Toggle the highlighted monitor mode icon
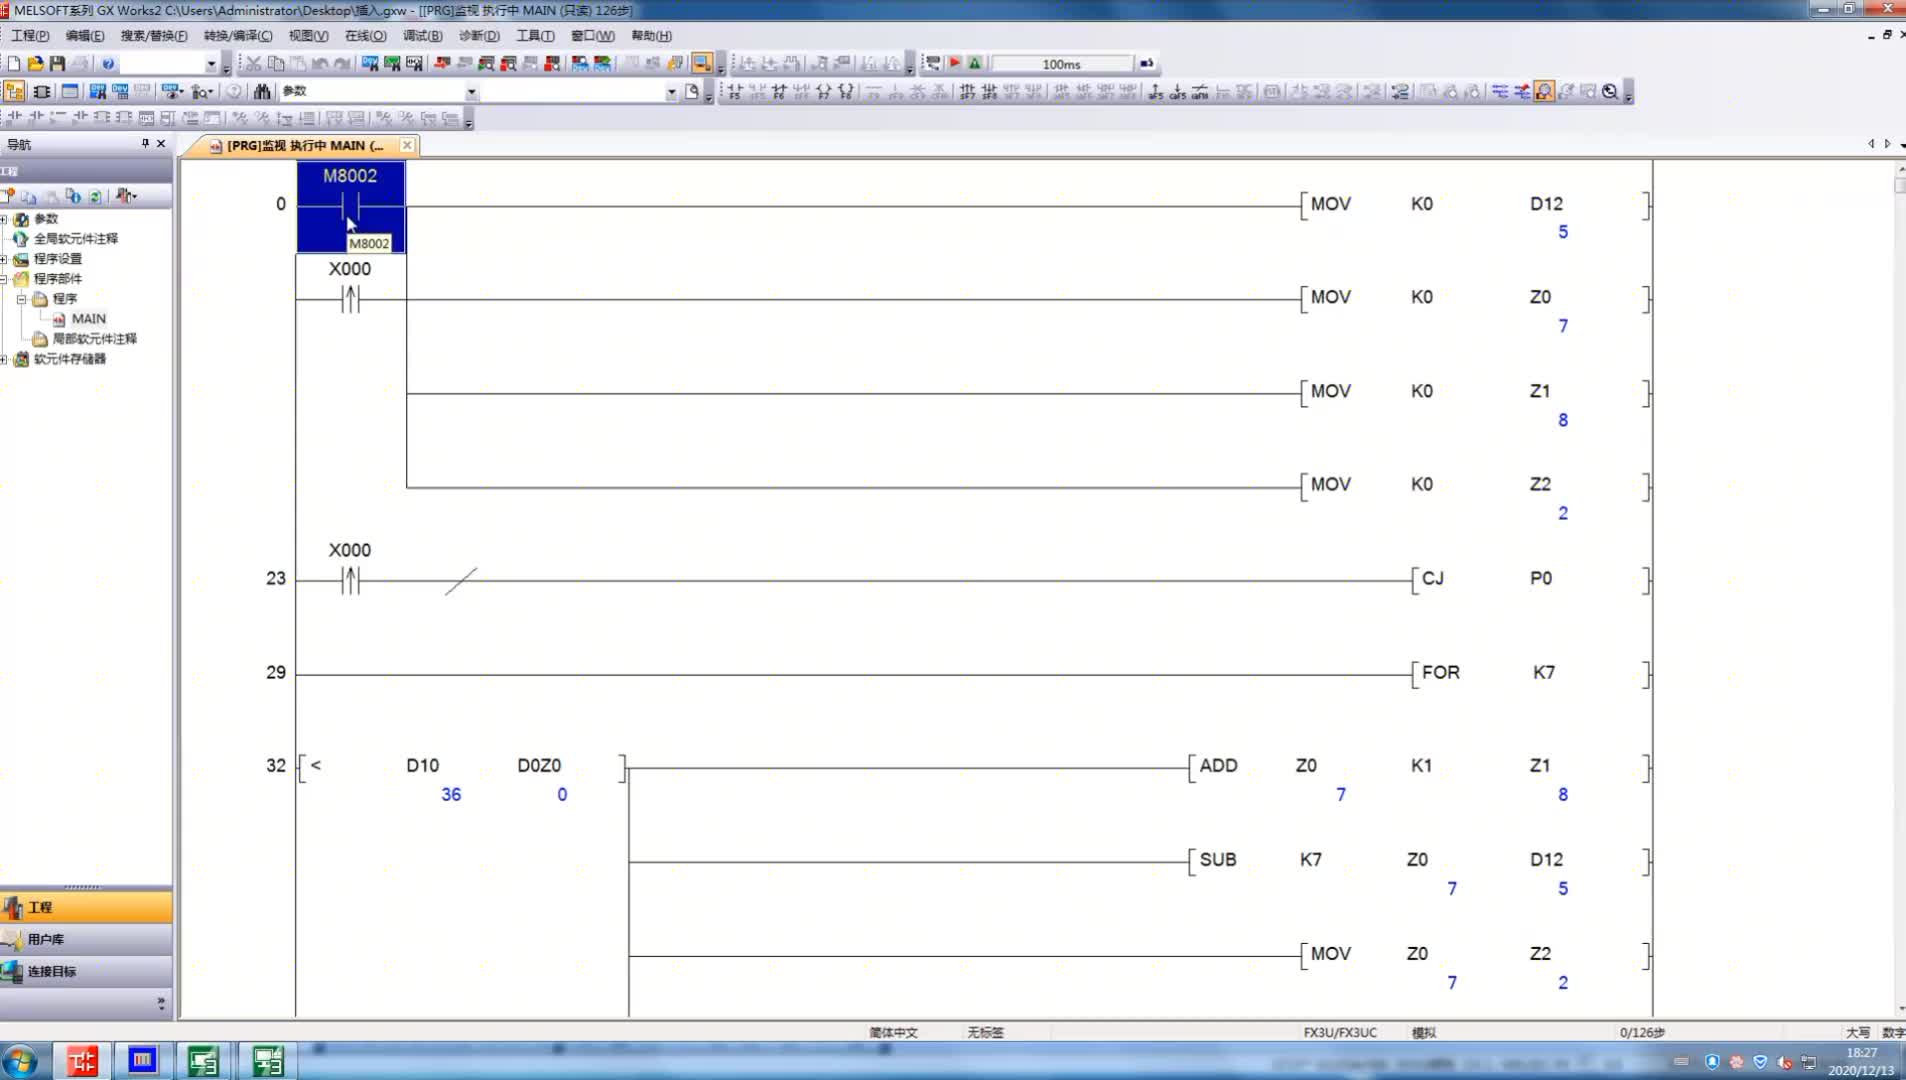 point(702,64)
